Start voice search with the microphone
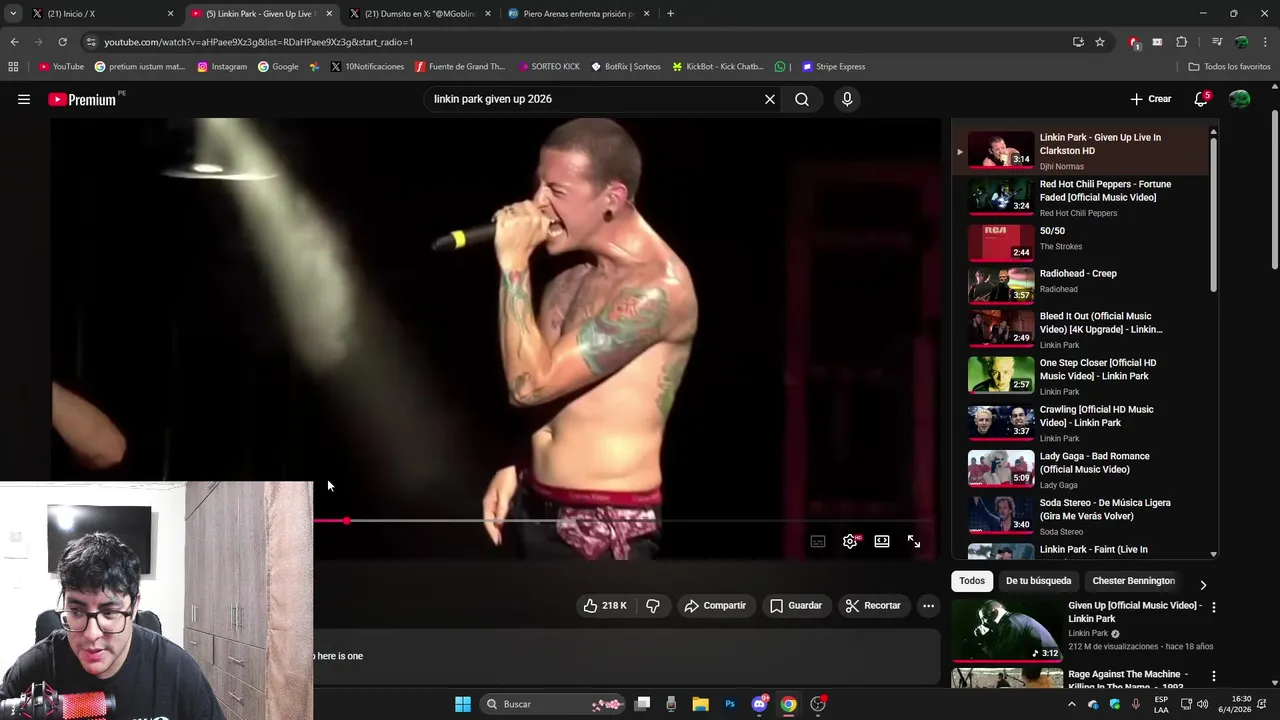Viewport: 1280px width, 720px height. click(x=847, y=99)
